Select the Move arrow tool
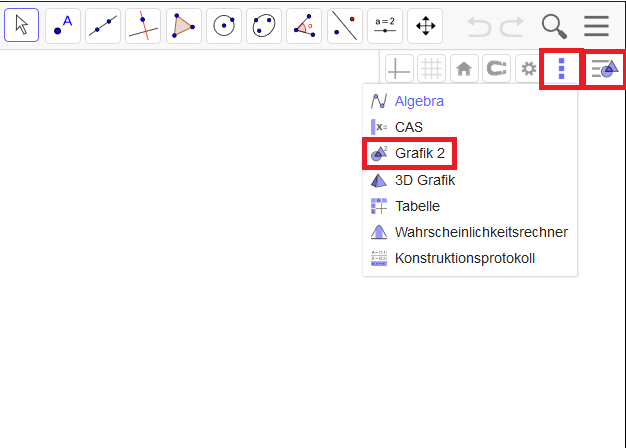This screenshot has width=626, height=448. (x=22, y=25)
